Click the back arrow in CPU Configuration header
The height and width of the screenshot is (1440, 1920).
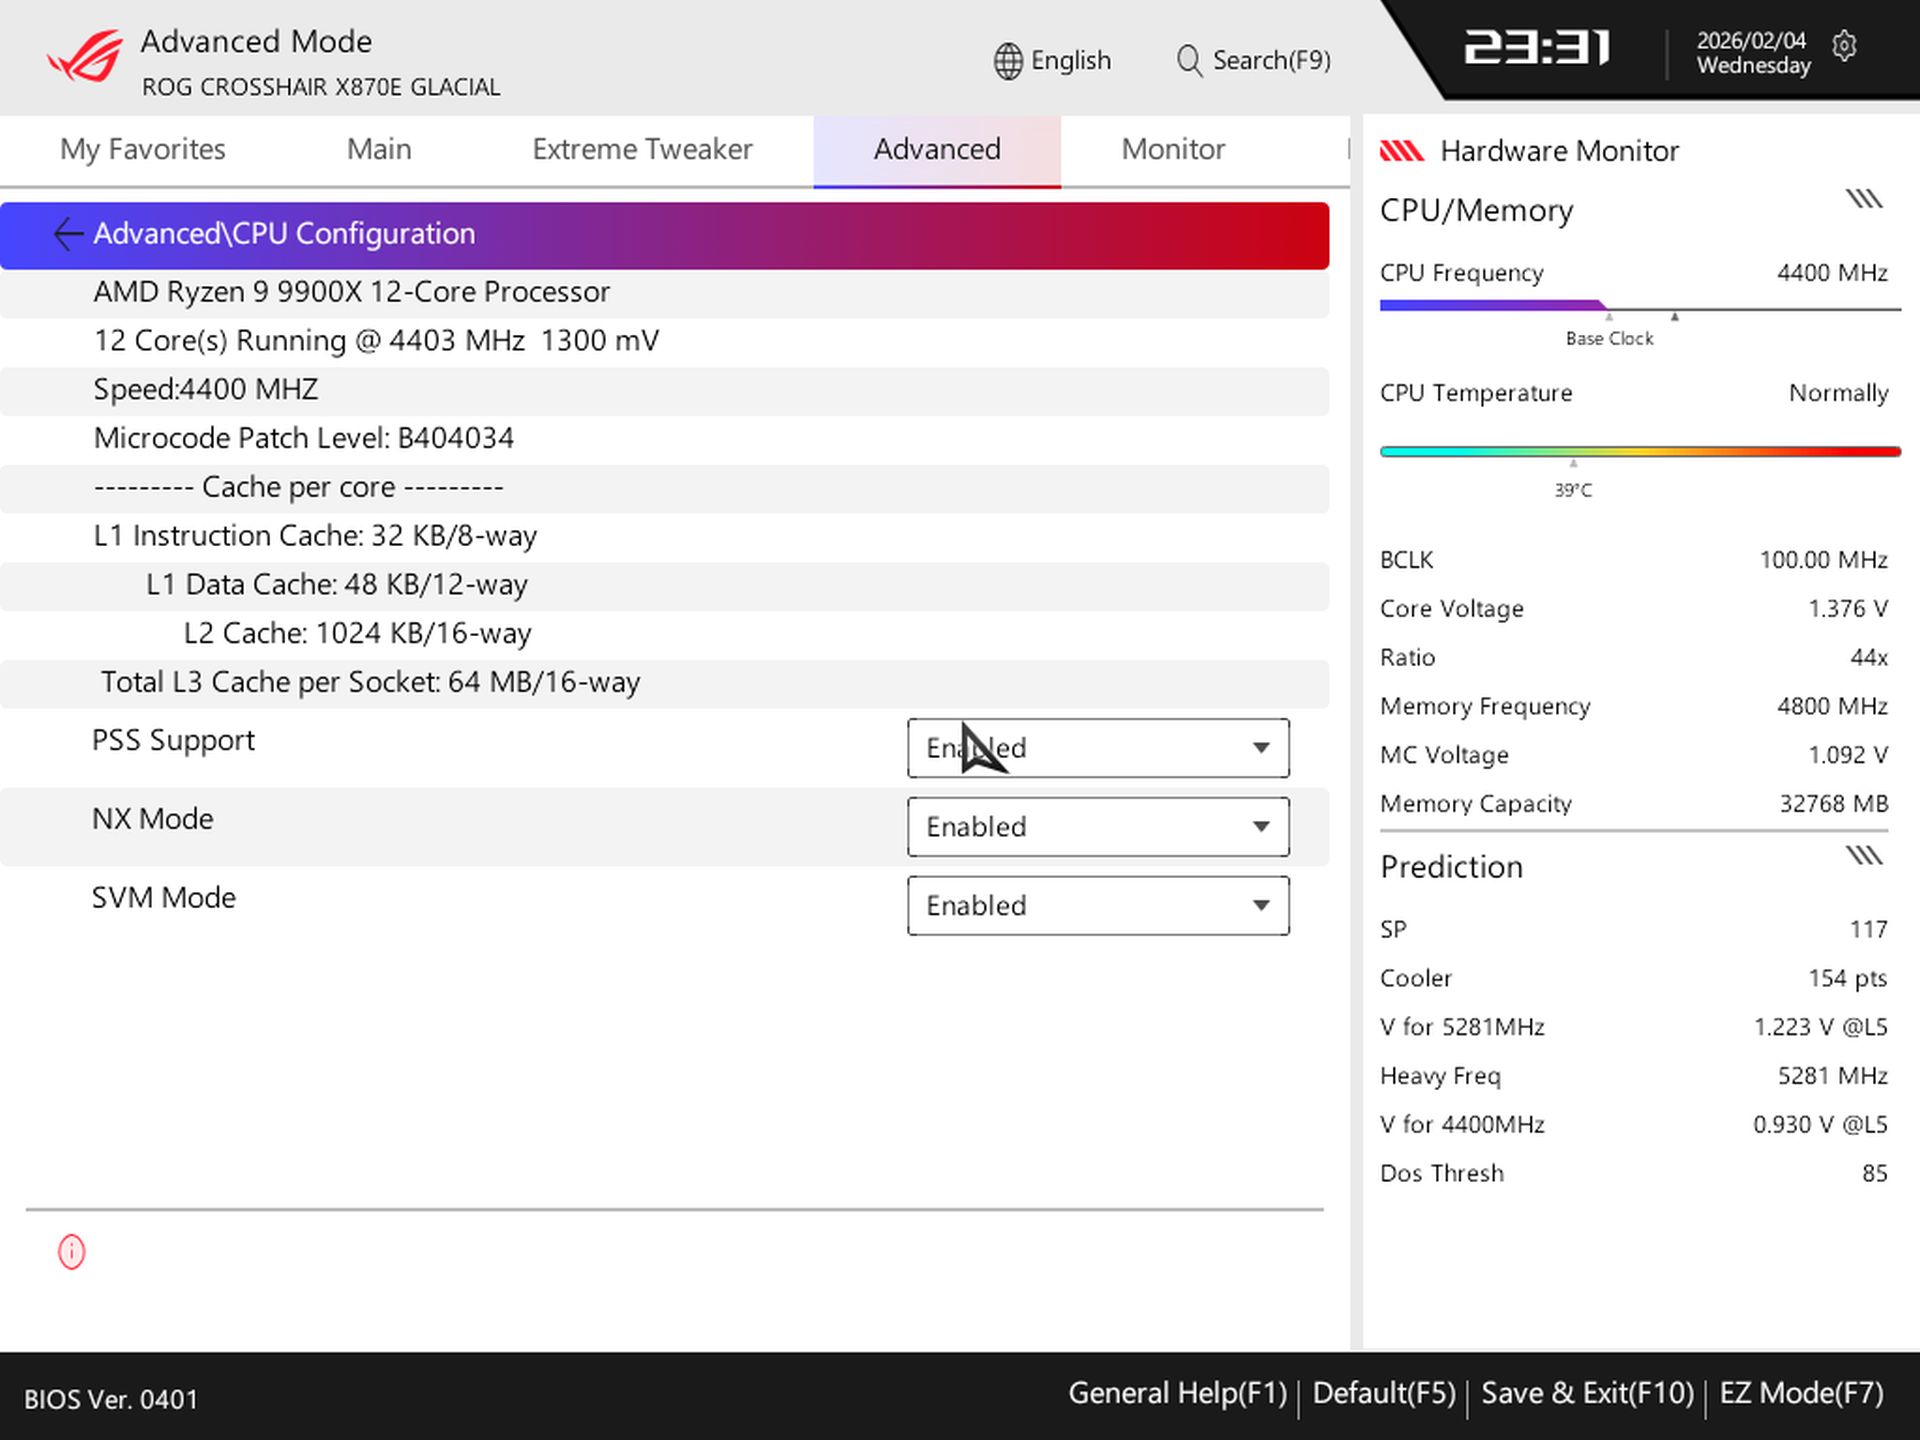click(67, 234)
